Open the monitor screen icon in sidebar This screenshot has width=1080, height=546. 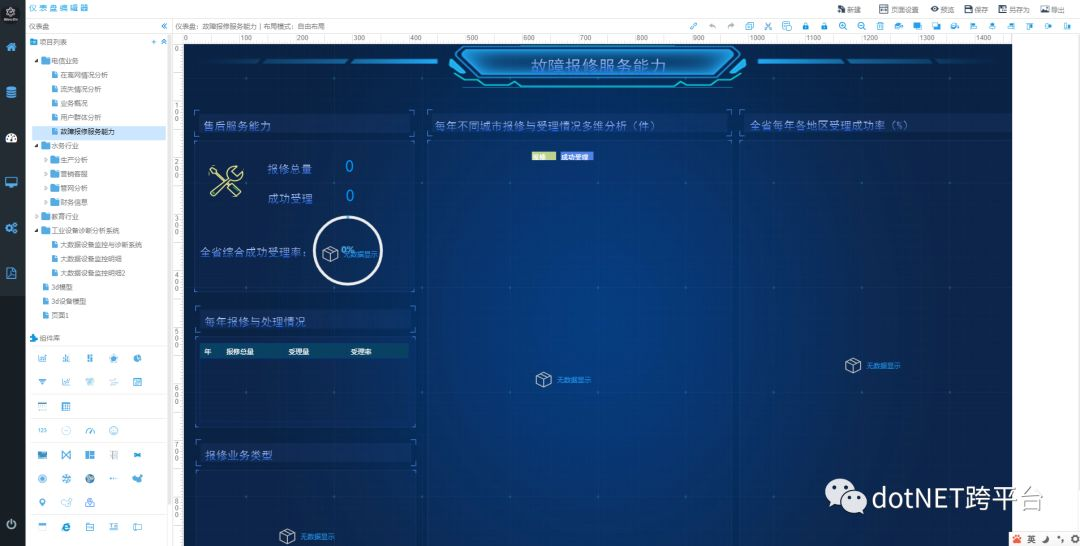pos(11,182)
